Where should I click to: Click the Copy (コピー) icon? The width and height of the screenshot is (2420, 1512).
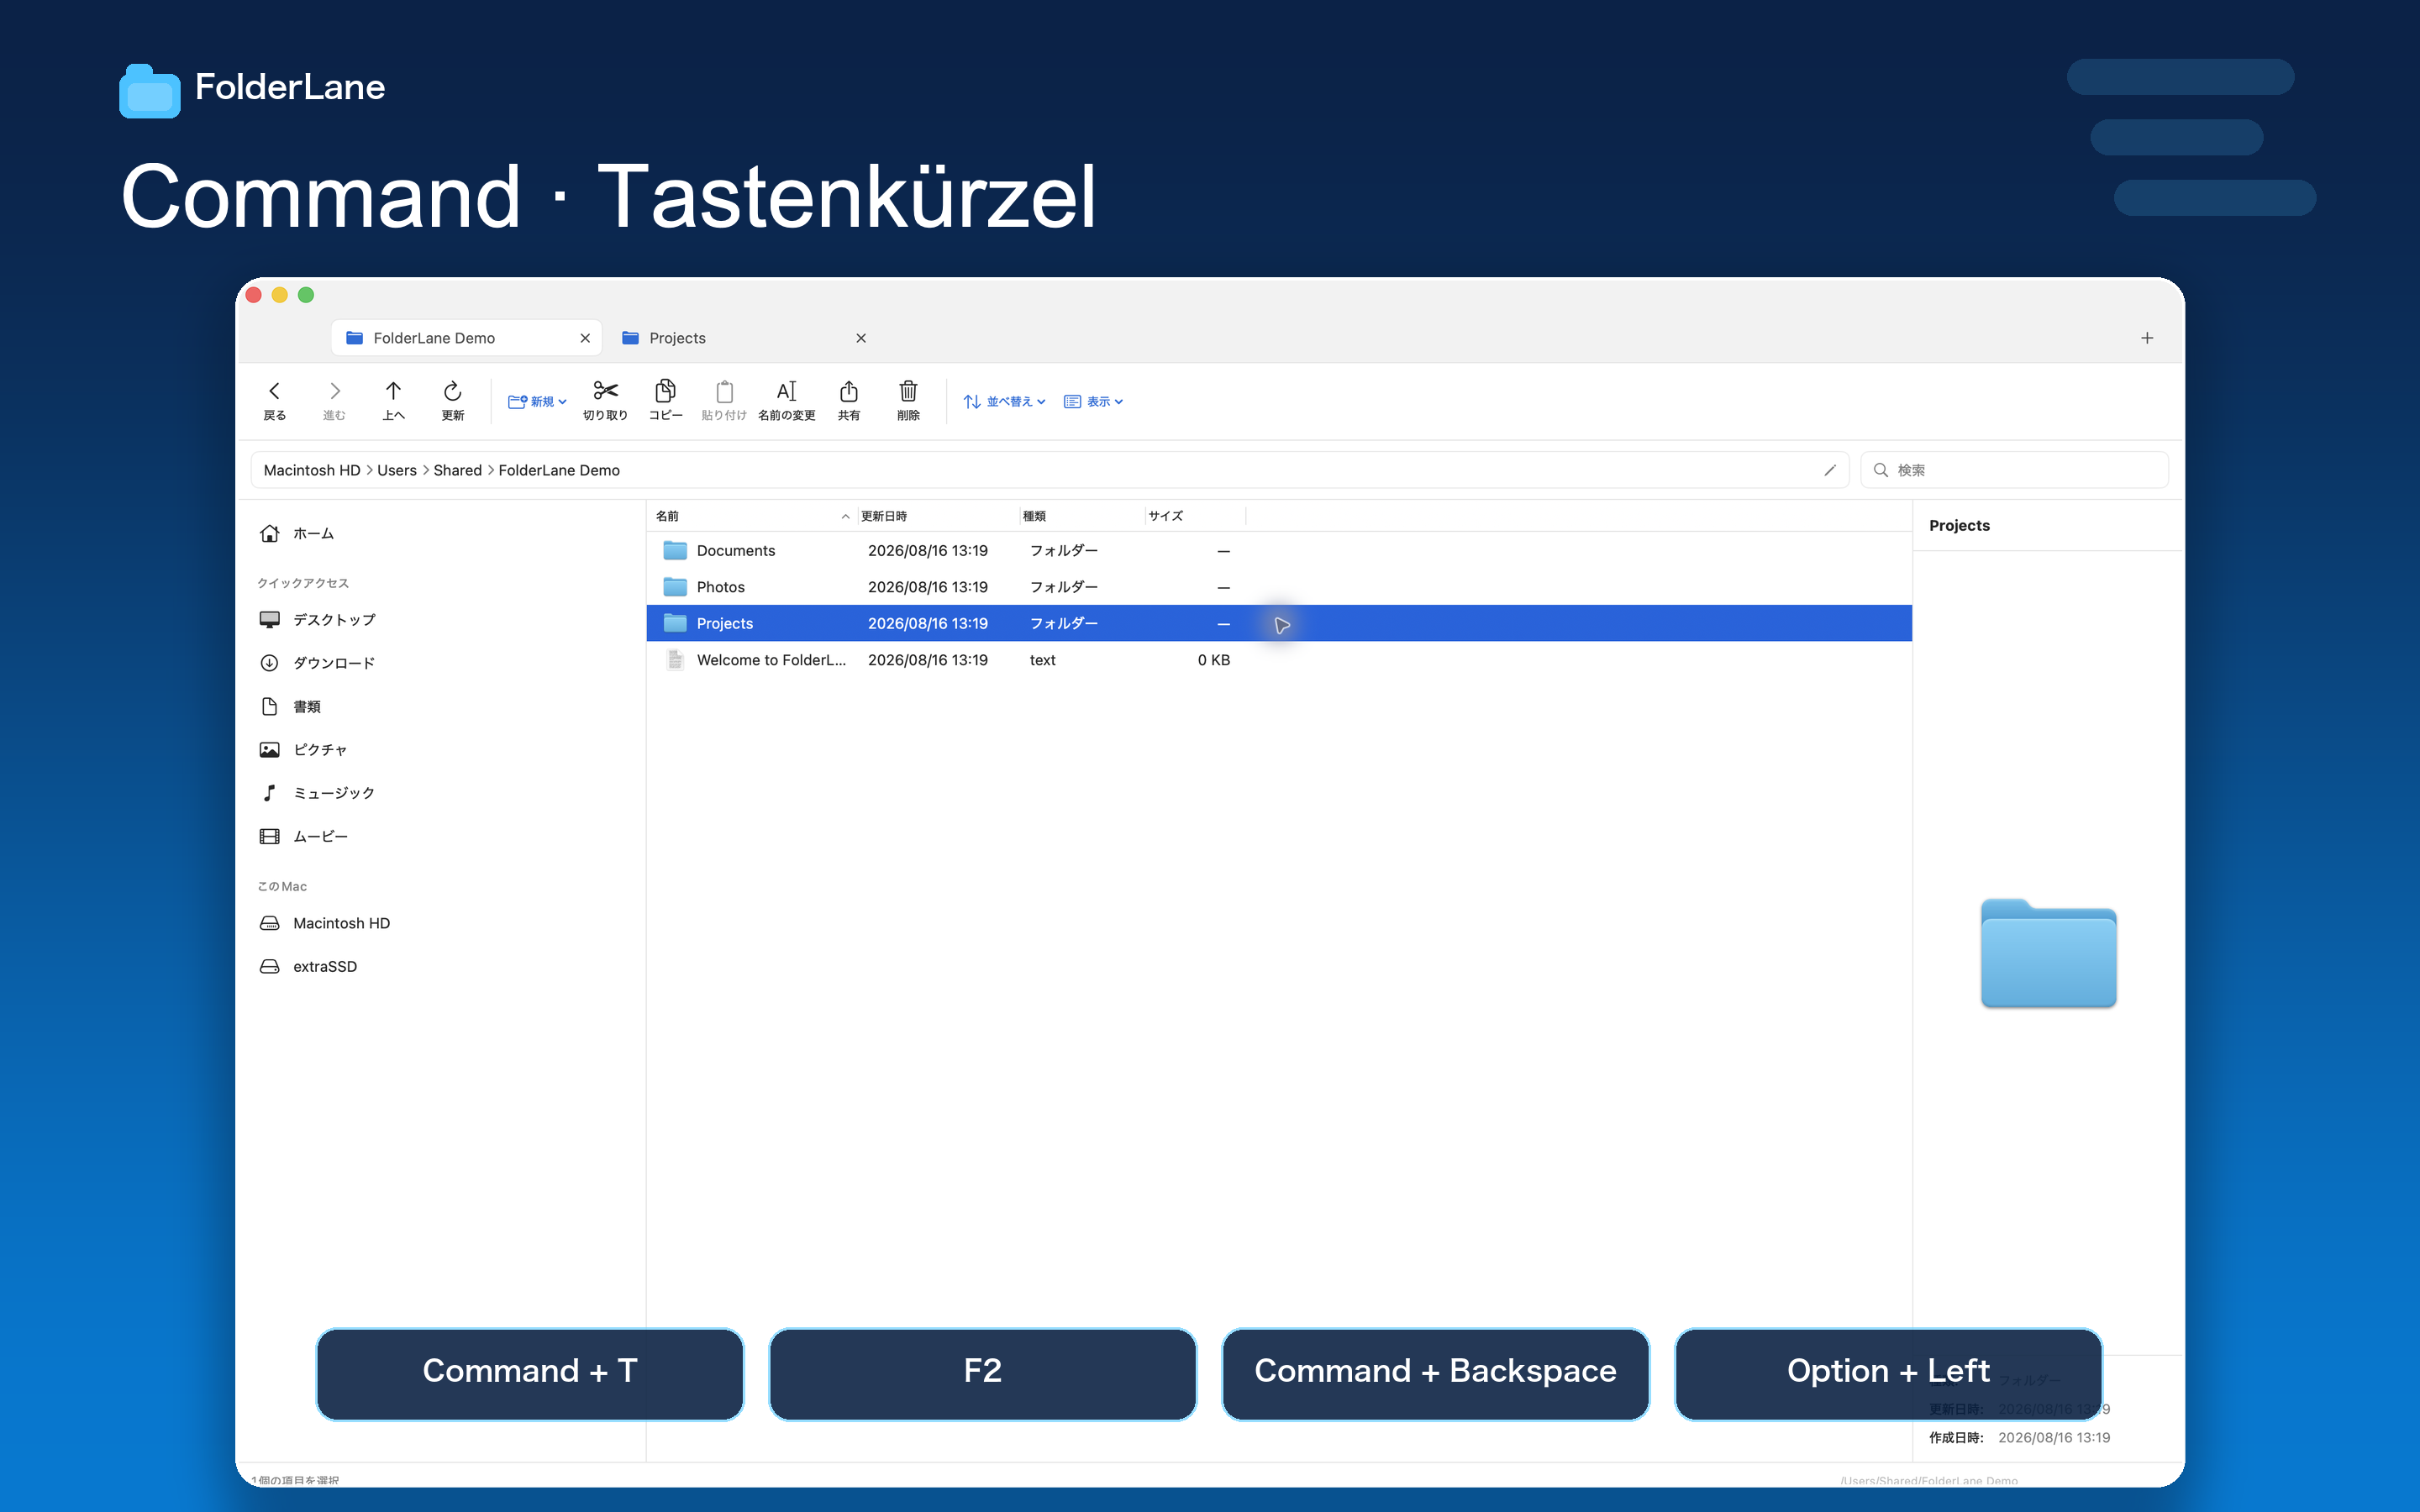point(665,390)
